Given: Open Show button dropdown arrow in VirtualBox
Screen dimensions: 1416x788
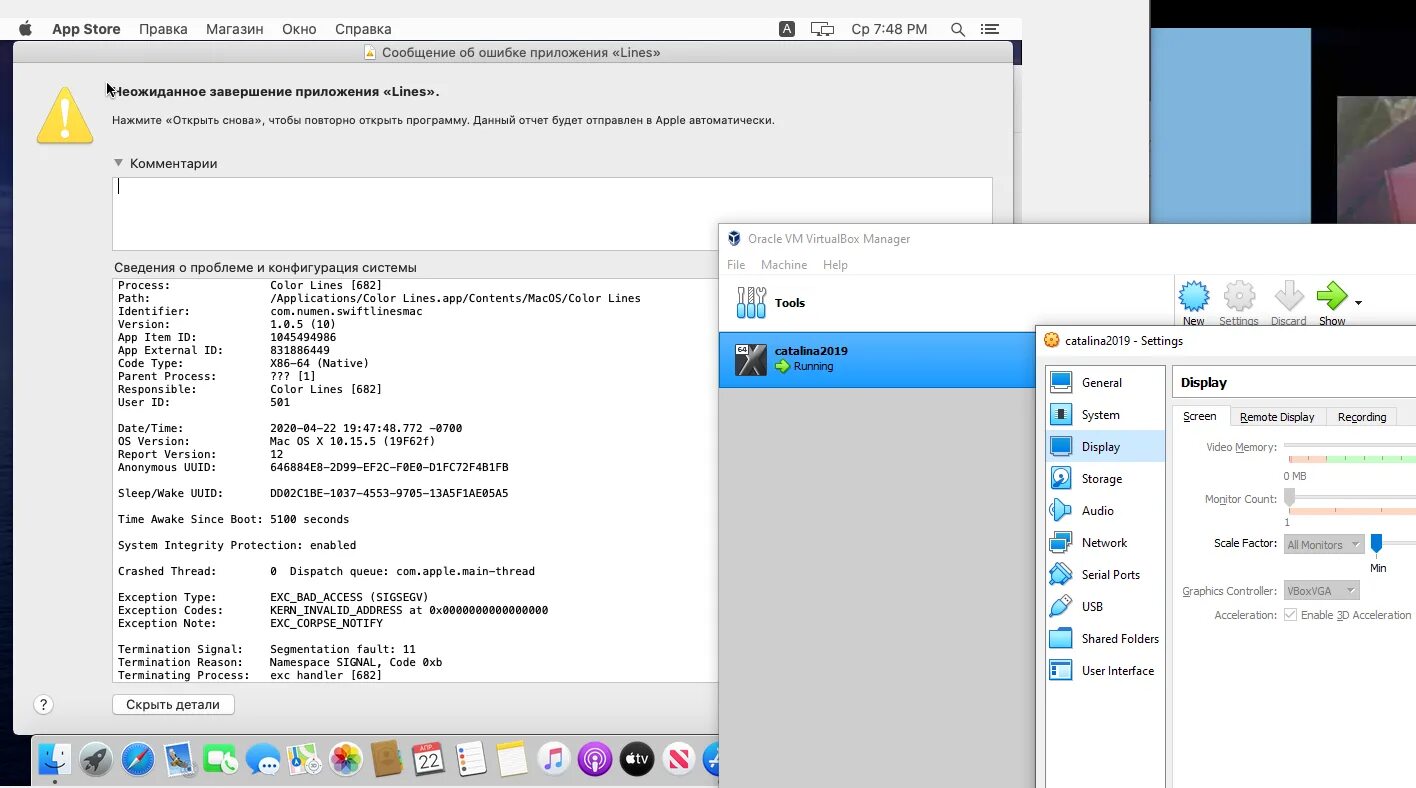Looking at the screenshot, I should [1358, 302].
